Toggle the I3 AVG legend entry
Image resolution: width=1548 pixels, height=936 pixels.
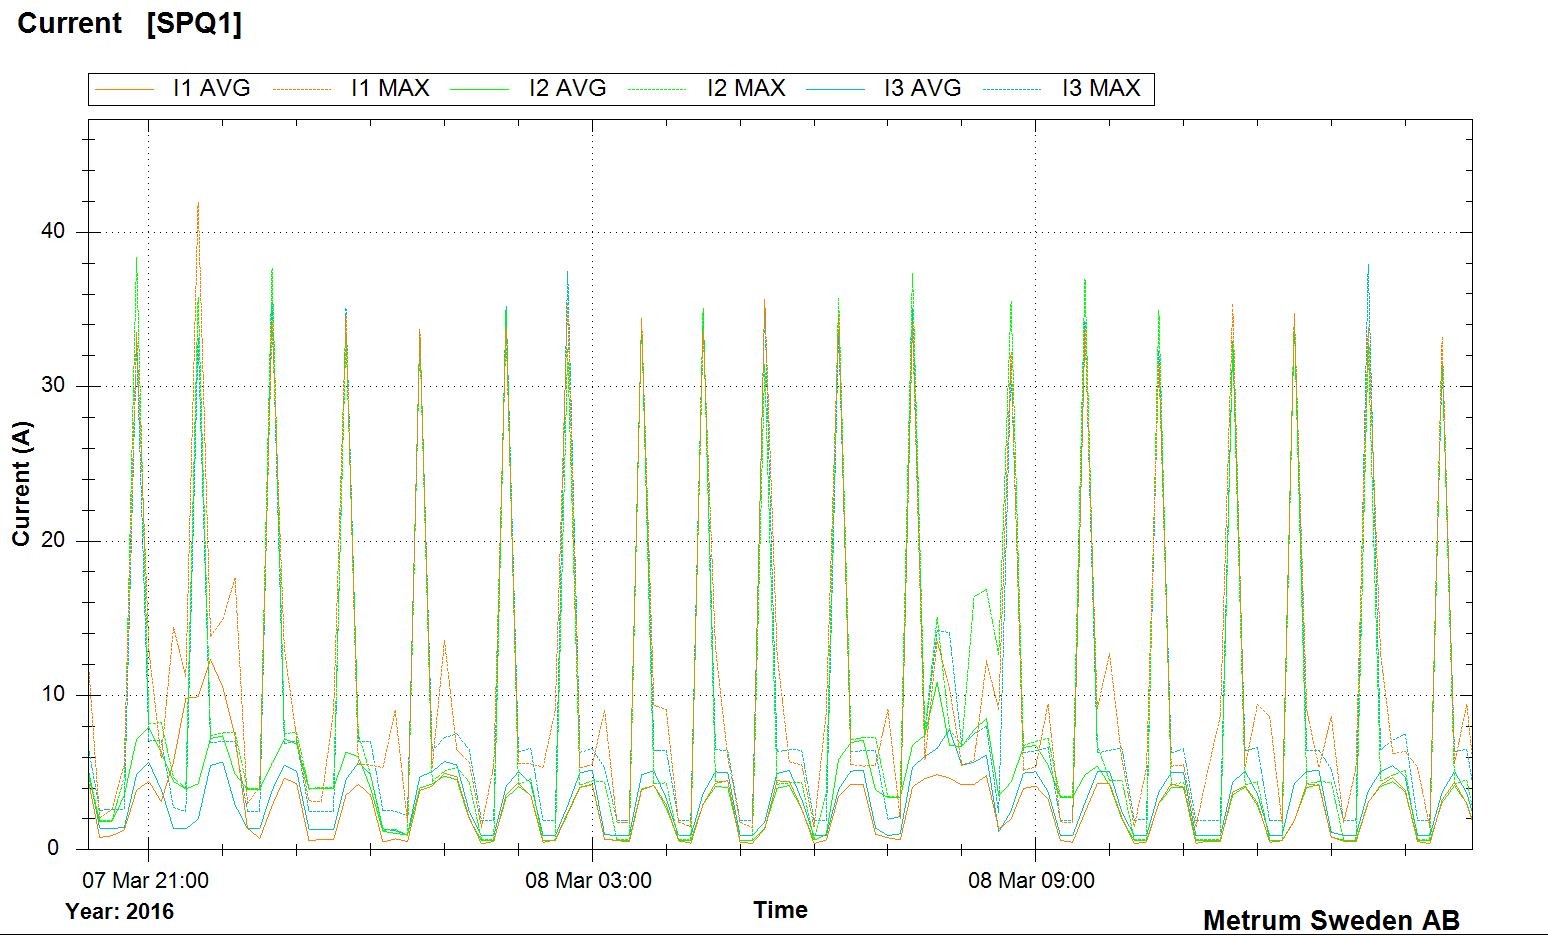point(922,89)
